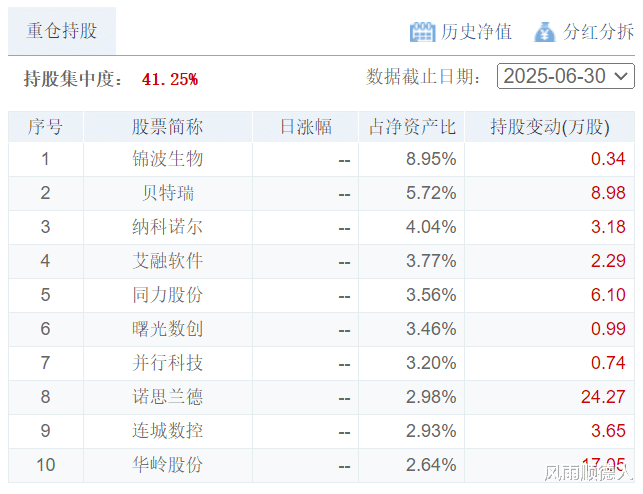Open the 分红分拆 money bag icon
Viewport: 643px width, 494px height.
545,32
